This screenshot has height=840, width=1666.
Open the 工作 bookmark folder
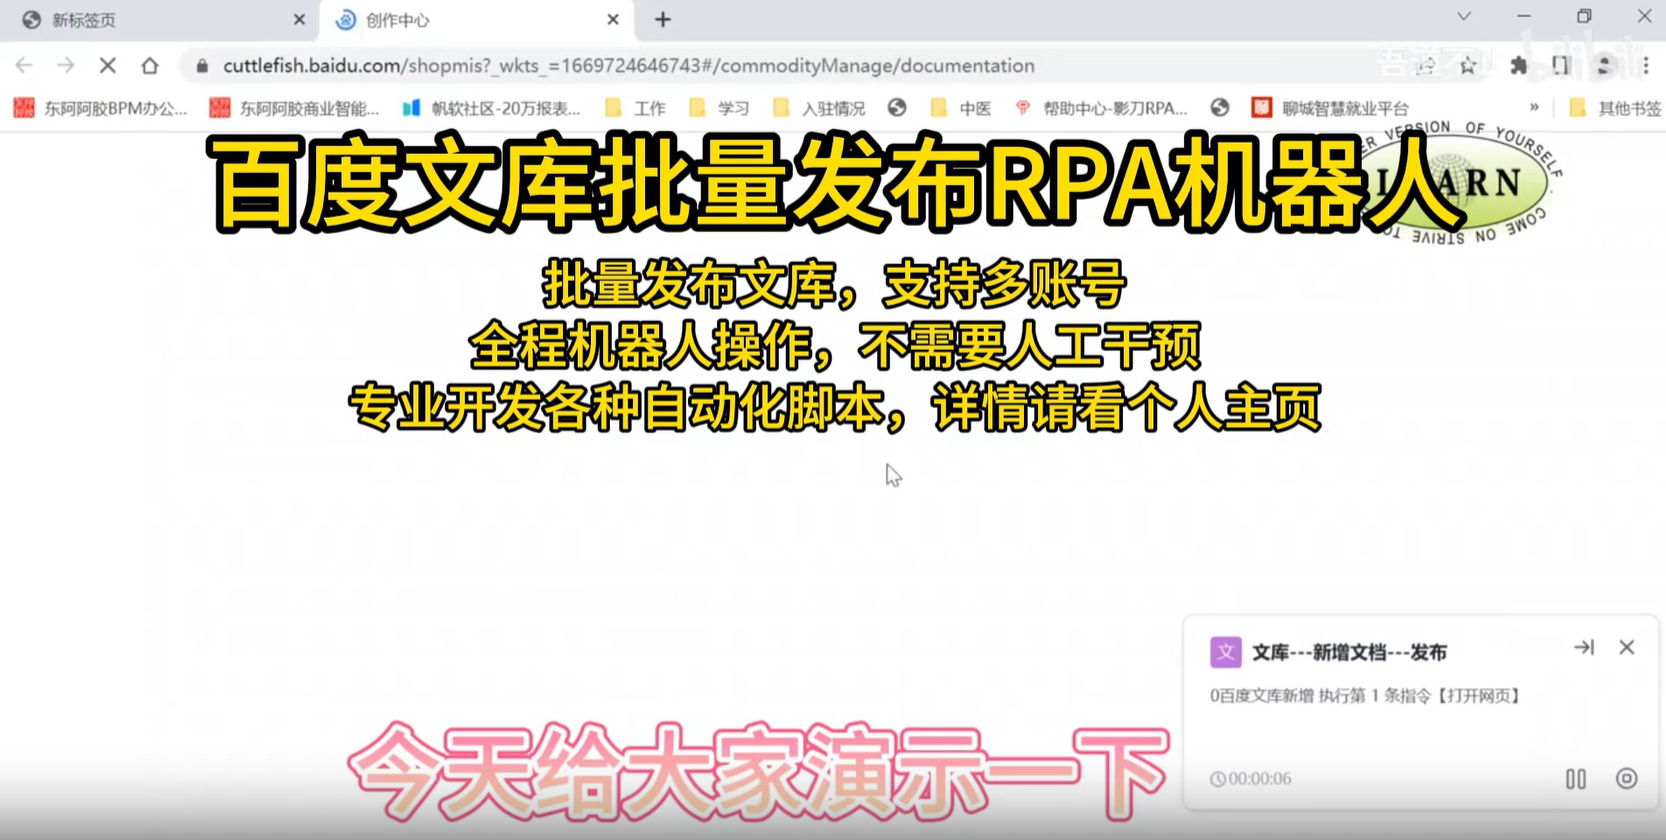(636, 108)
